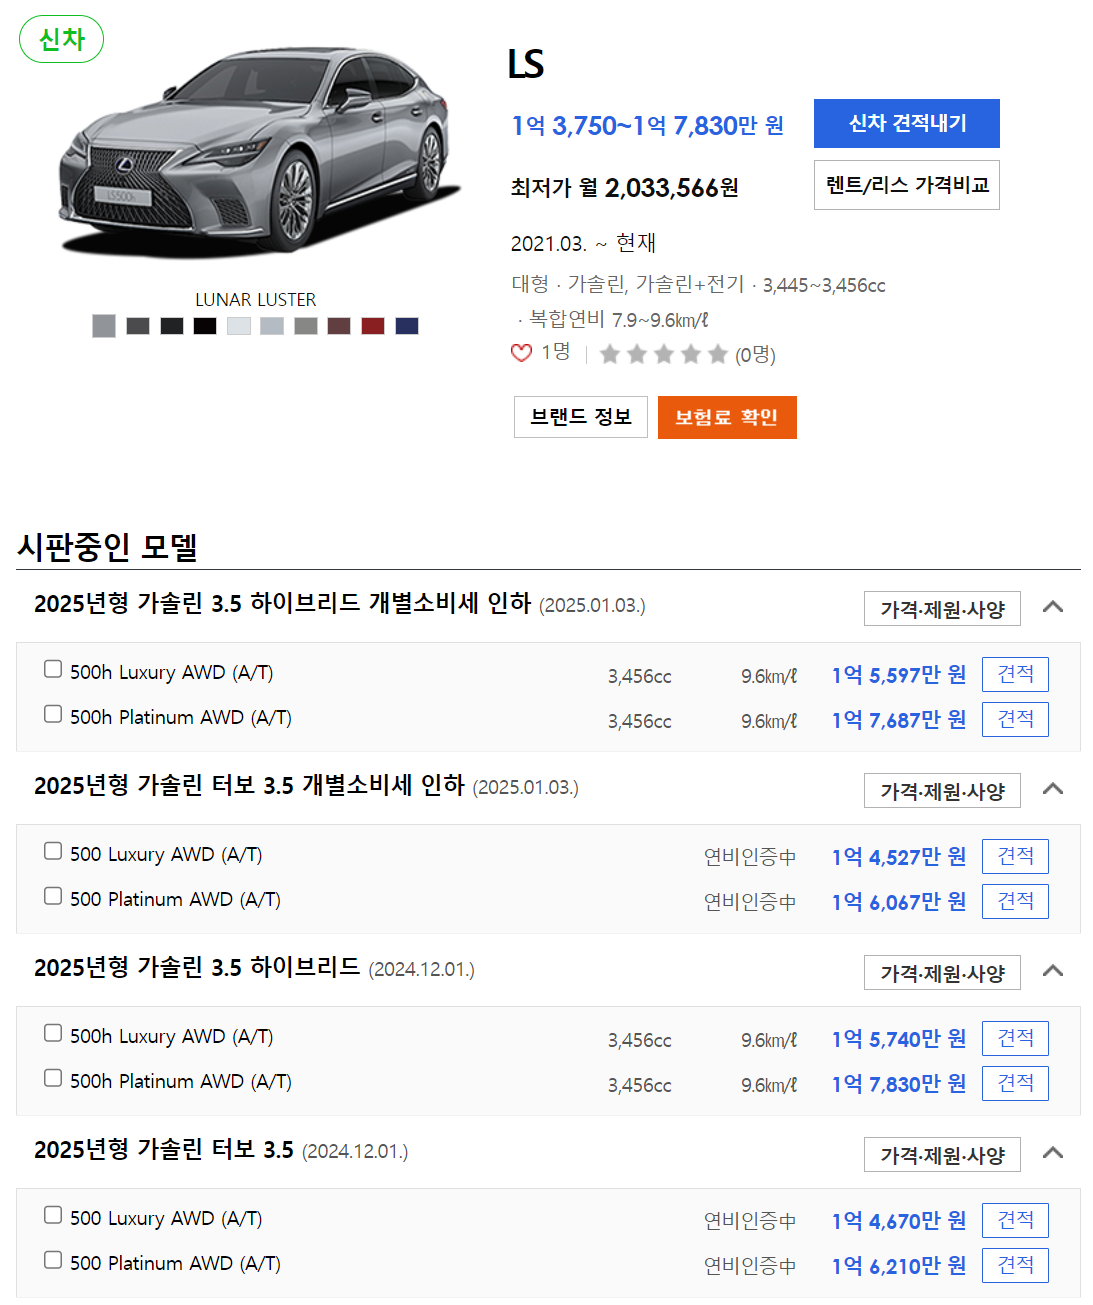Collapse 가솔린 3.5 하이브리드 (2024.12.01.) chevron
Viewport: 1093px width, 1305px height.
point(1052,971)
